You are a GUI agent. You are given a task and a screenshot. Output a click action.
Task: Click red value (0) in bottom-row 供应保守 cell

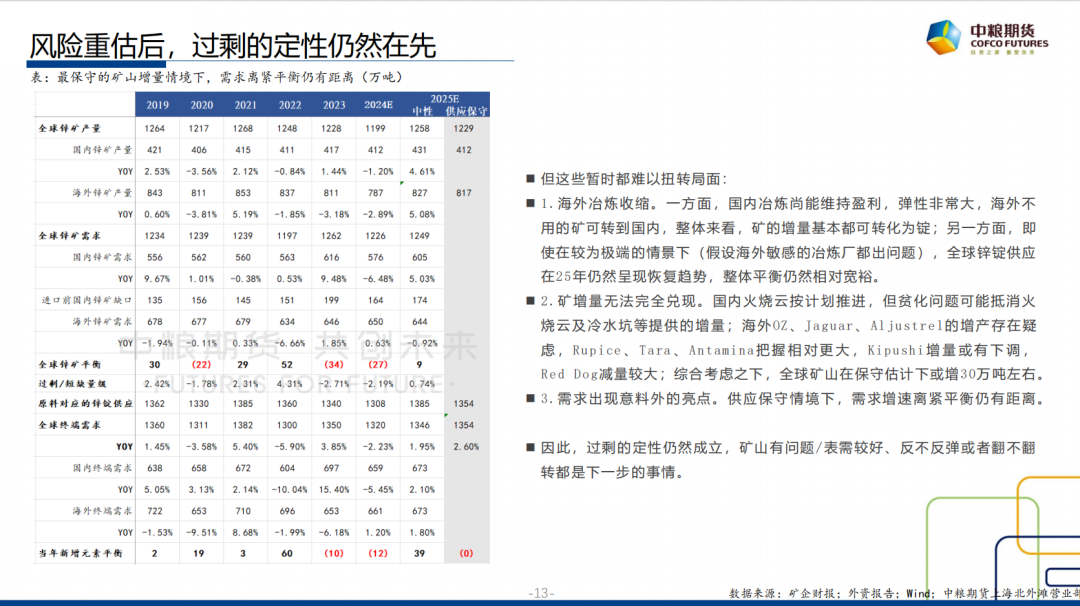click(x=466, y=553)
